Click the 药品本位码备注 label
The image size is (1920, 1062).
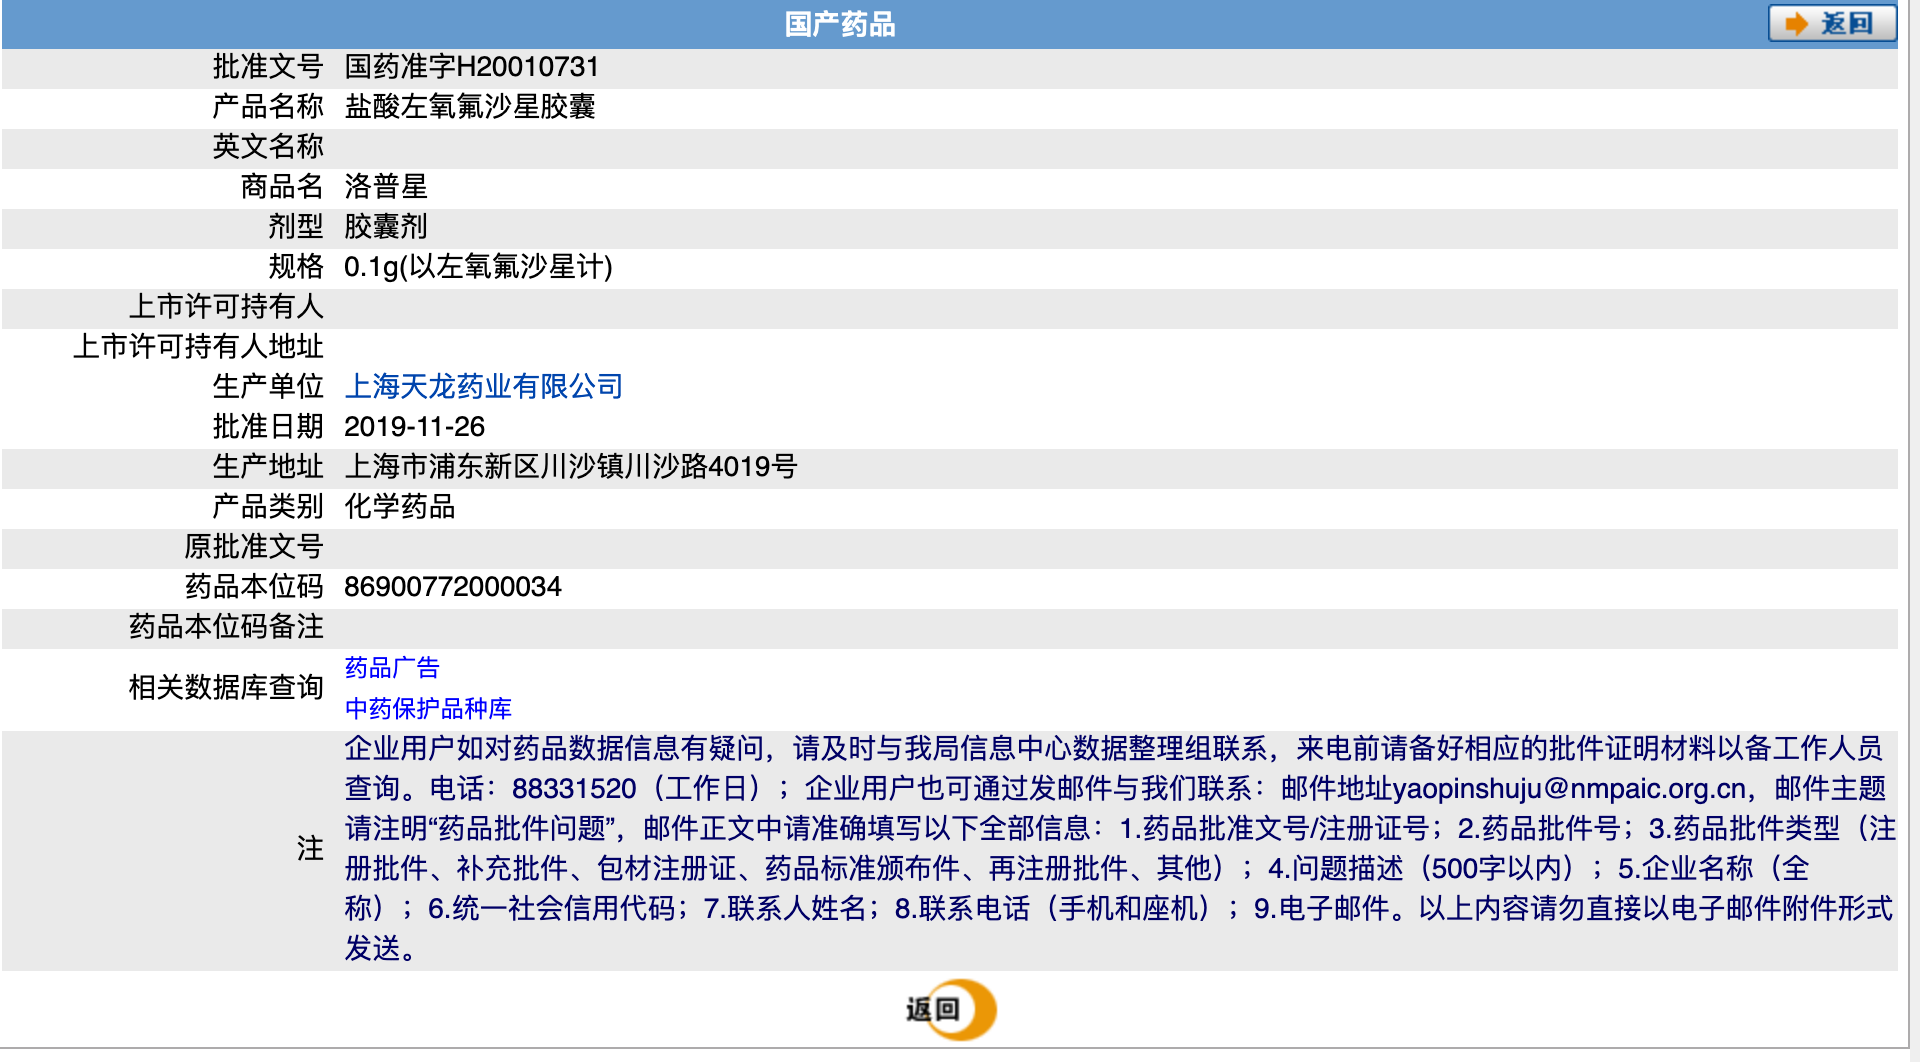coord(226,627)
